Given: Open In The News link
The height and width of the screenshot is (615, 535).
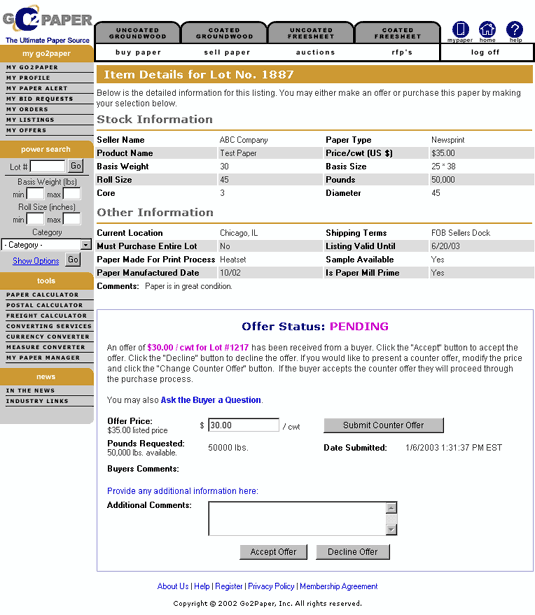Looking at the screenshot, I should [x=30, y=391].
